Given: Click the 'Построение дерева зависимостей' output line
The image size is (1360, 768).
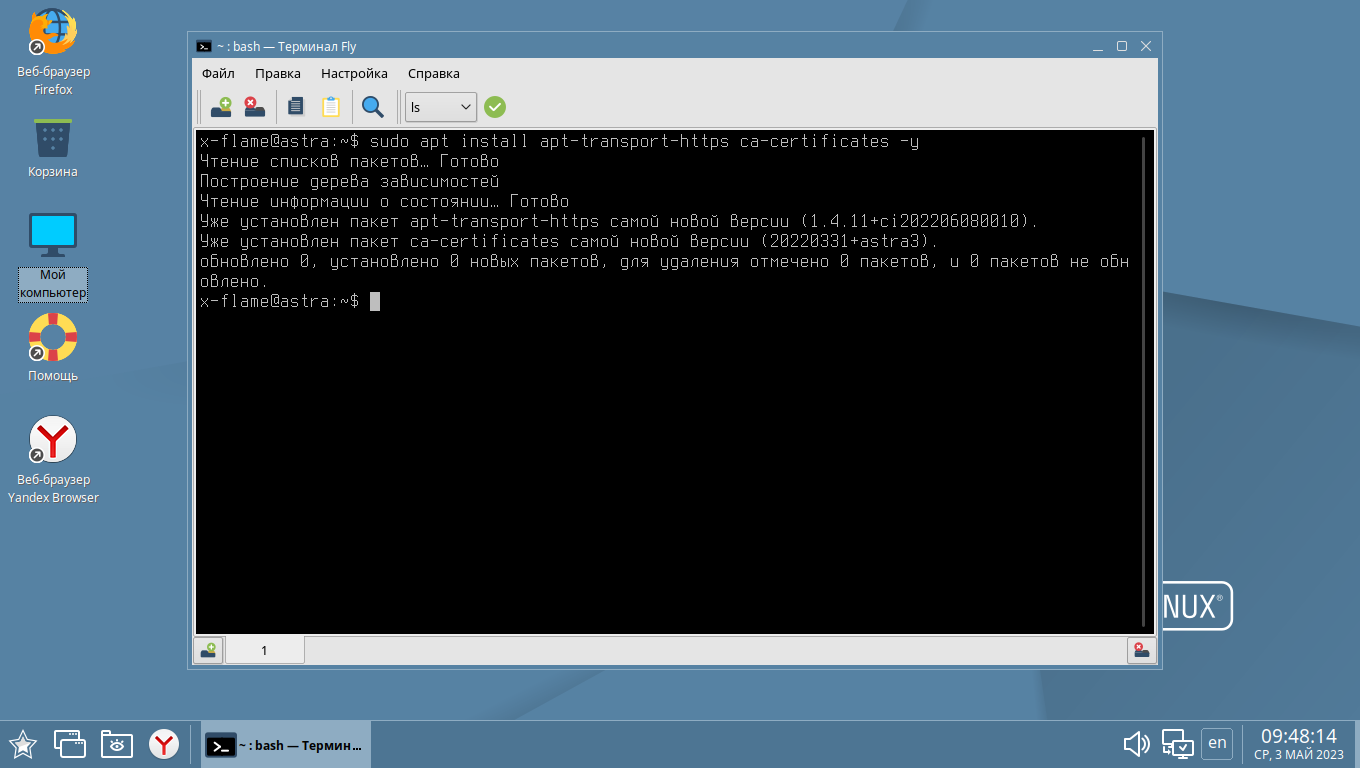Looking at the screenshot, I should pos(349,181).
